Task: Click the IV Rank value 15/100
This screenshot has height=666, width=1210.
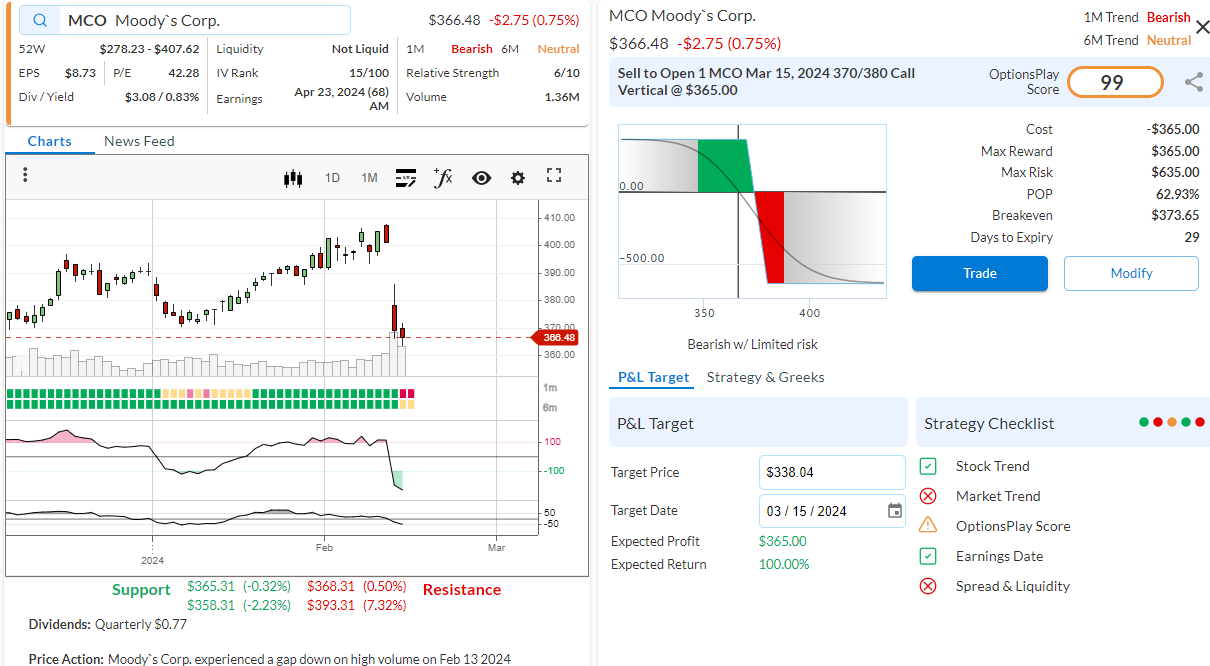Action: (x=369, y=73)
